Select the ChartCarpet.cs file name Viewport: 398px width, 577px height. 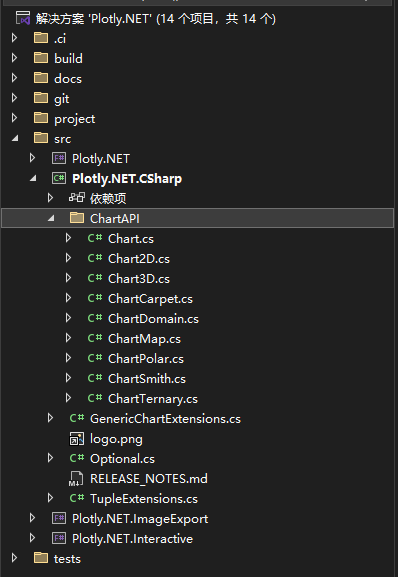tap(150, 299)
